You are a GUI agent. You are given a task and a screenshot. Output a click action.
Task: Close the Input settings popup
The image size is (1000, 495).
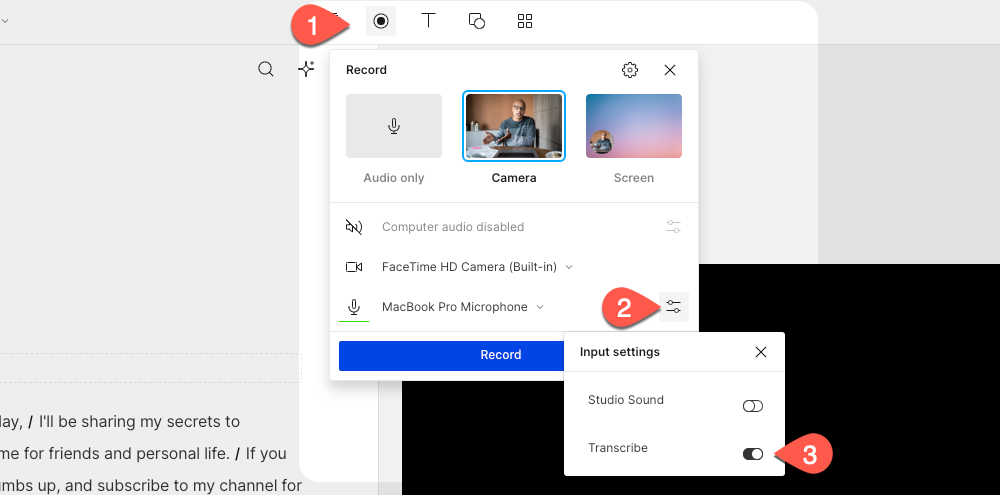coord(761,352)
